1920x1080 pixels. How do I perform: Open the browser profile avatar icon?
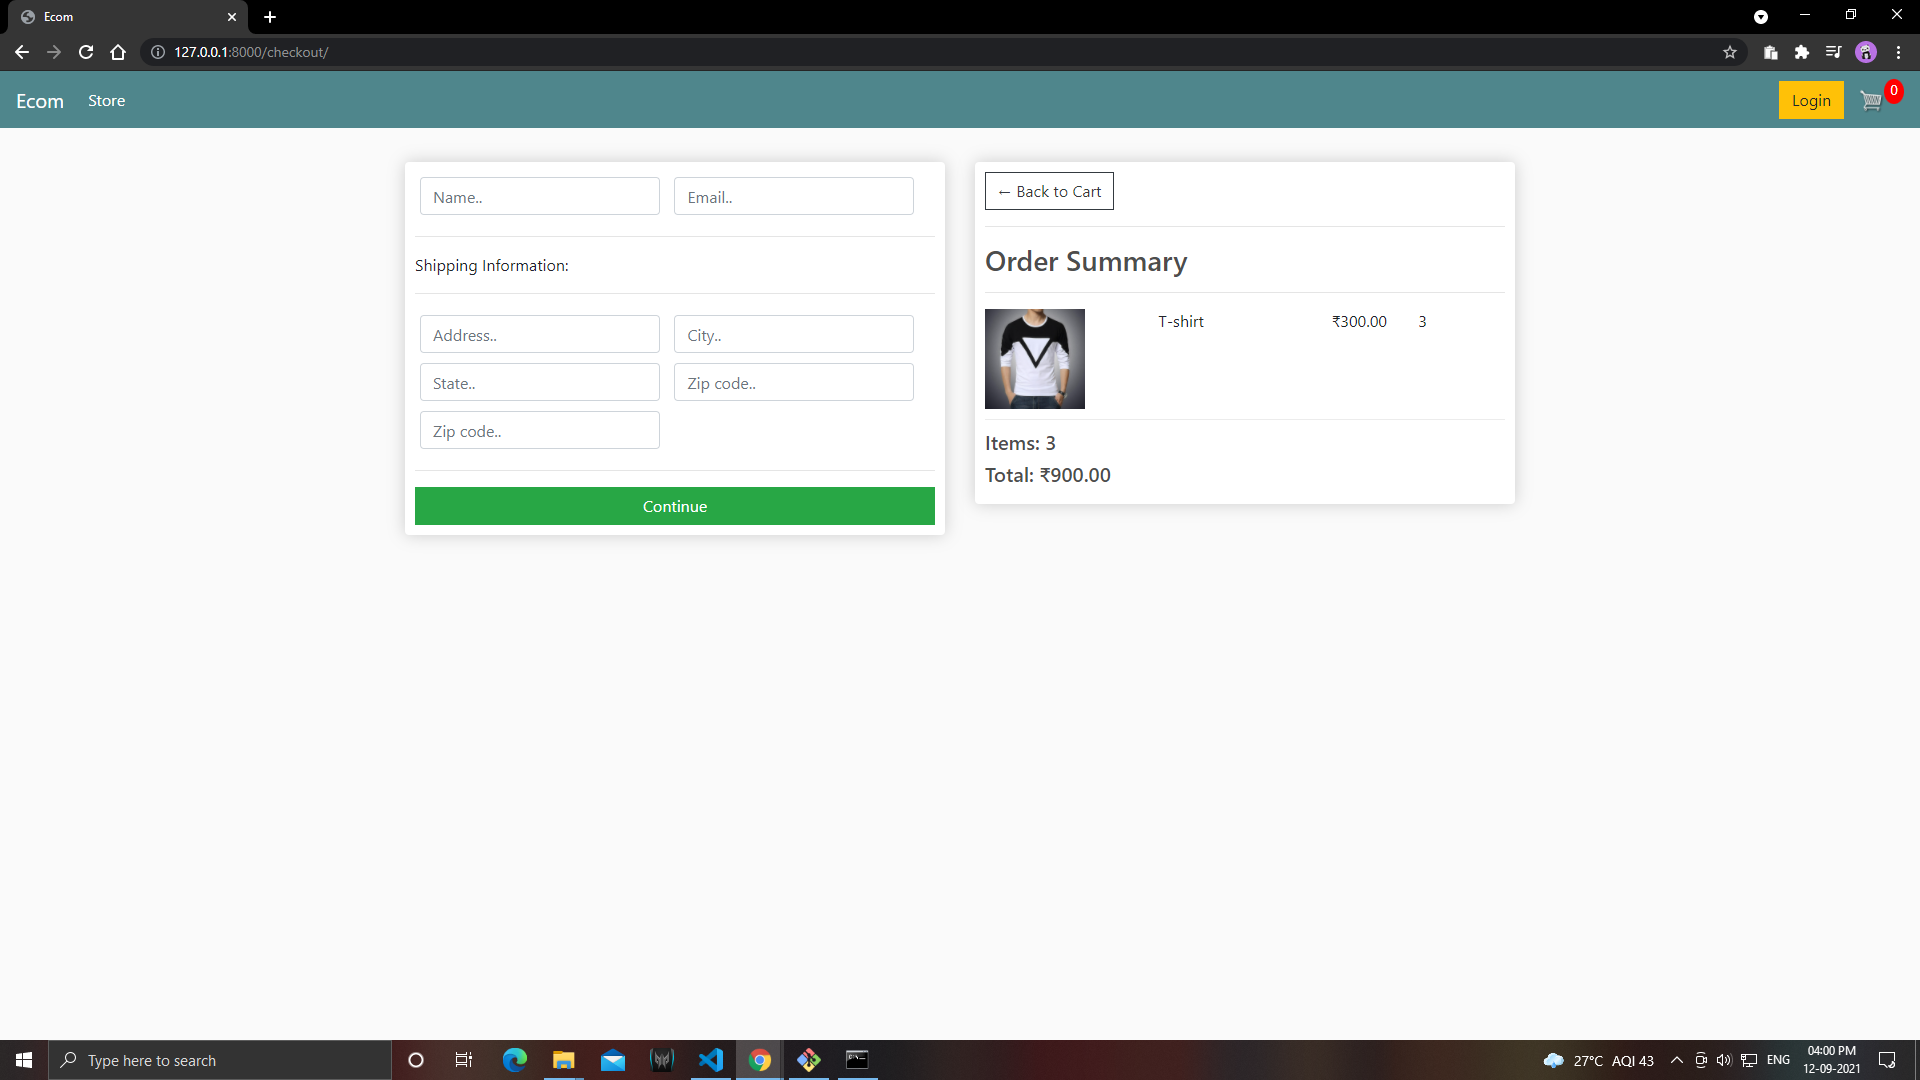(x=1867, y=52)
